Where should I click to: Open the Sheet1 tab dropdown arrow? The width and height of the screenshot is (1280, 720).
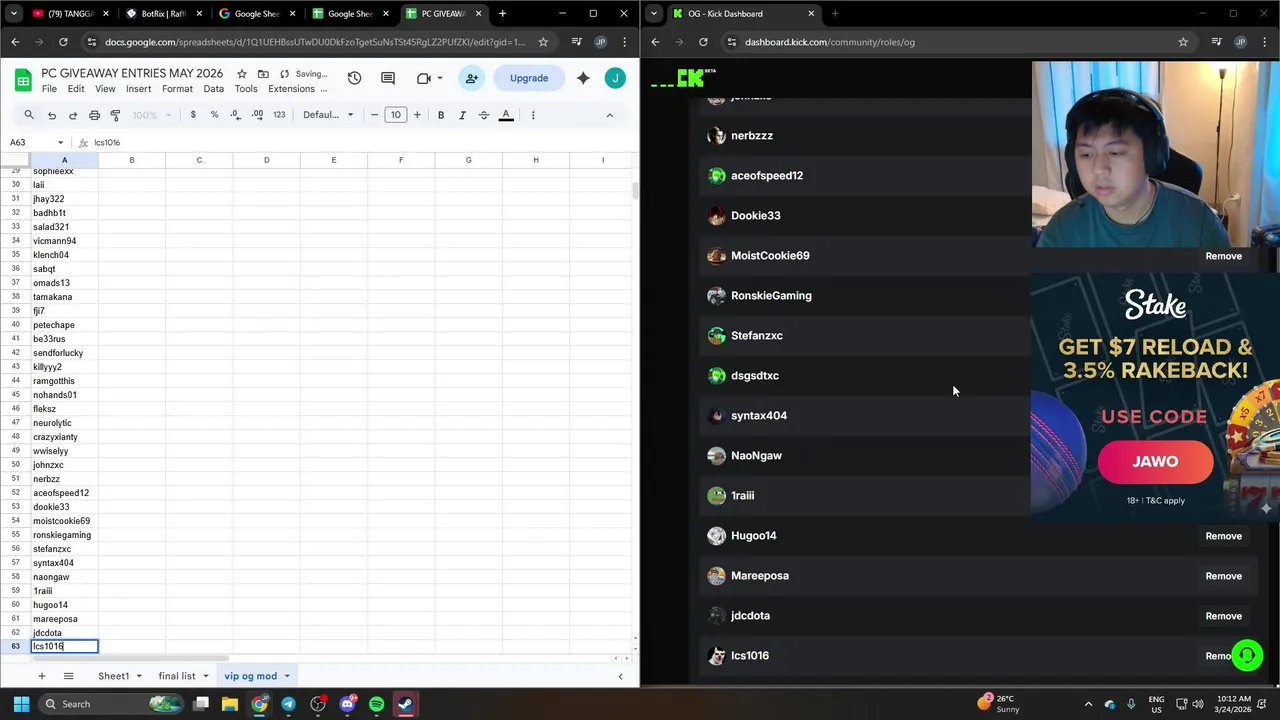click(x=139, y=677)
